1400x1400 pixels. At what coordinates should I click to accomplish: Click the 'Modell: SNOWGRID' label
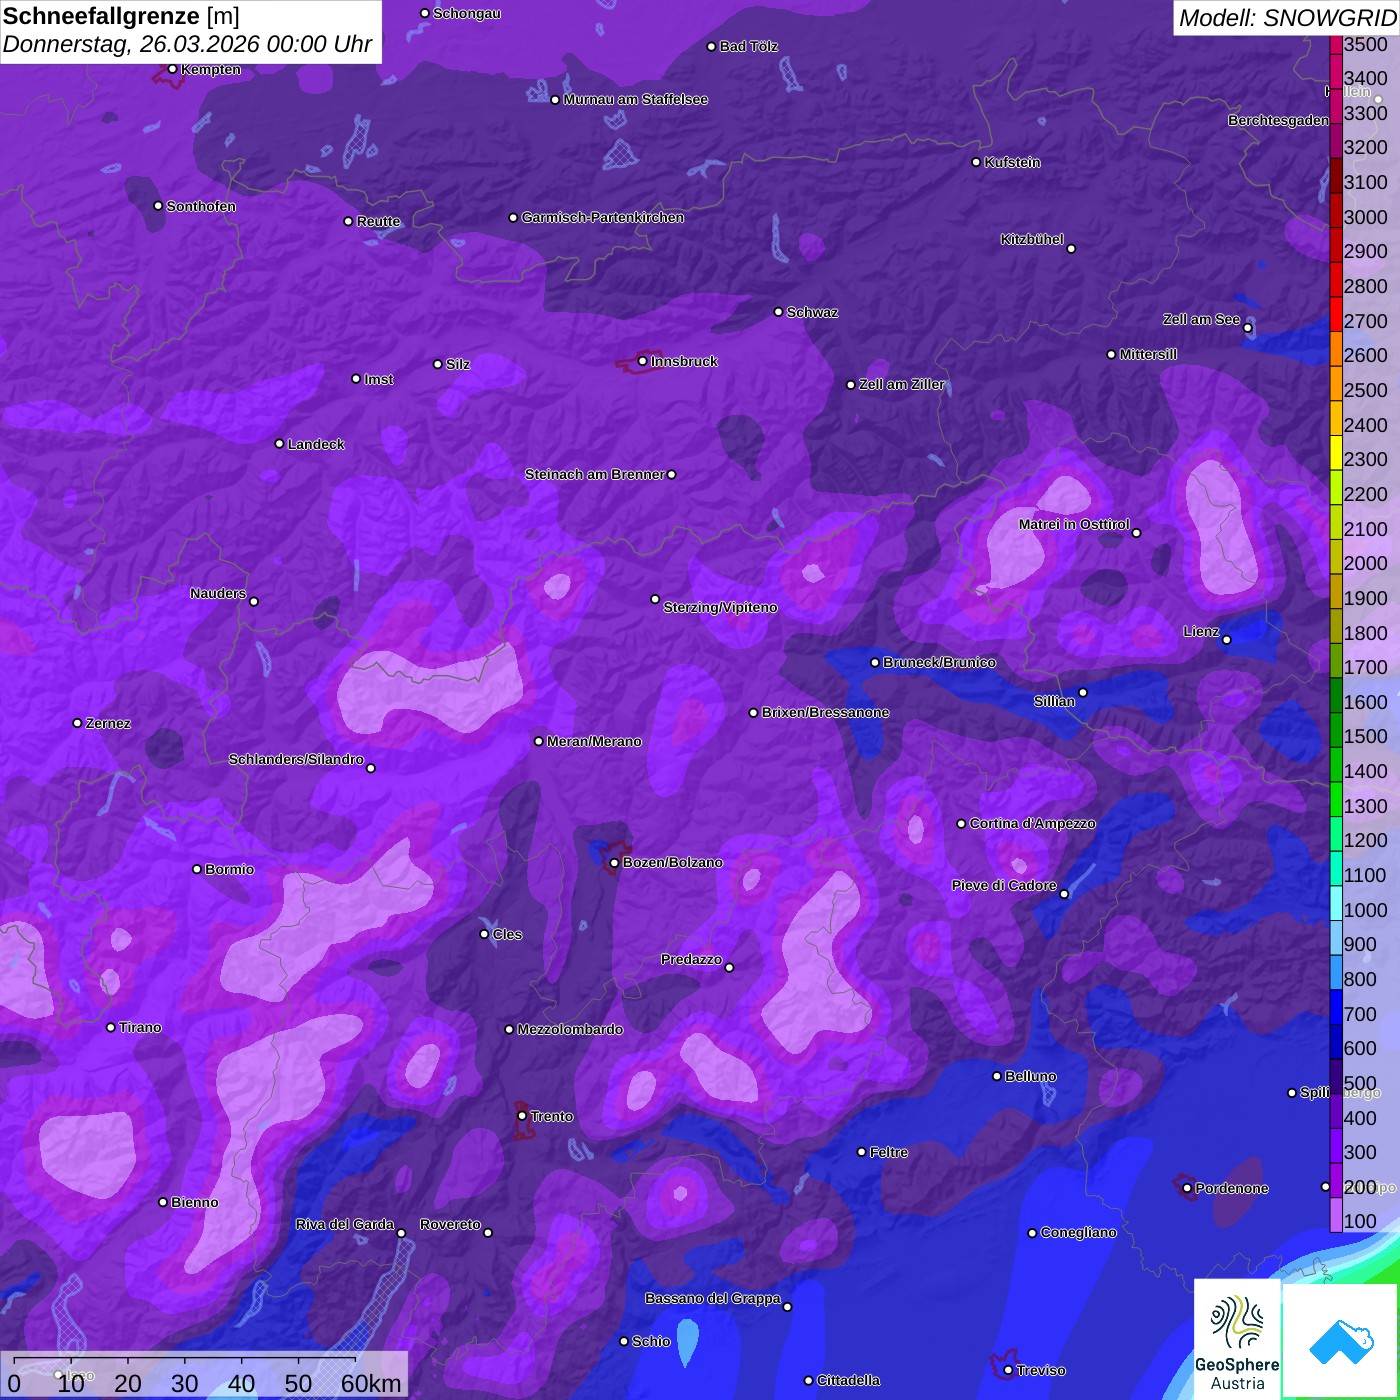[1287, 17]
